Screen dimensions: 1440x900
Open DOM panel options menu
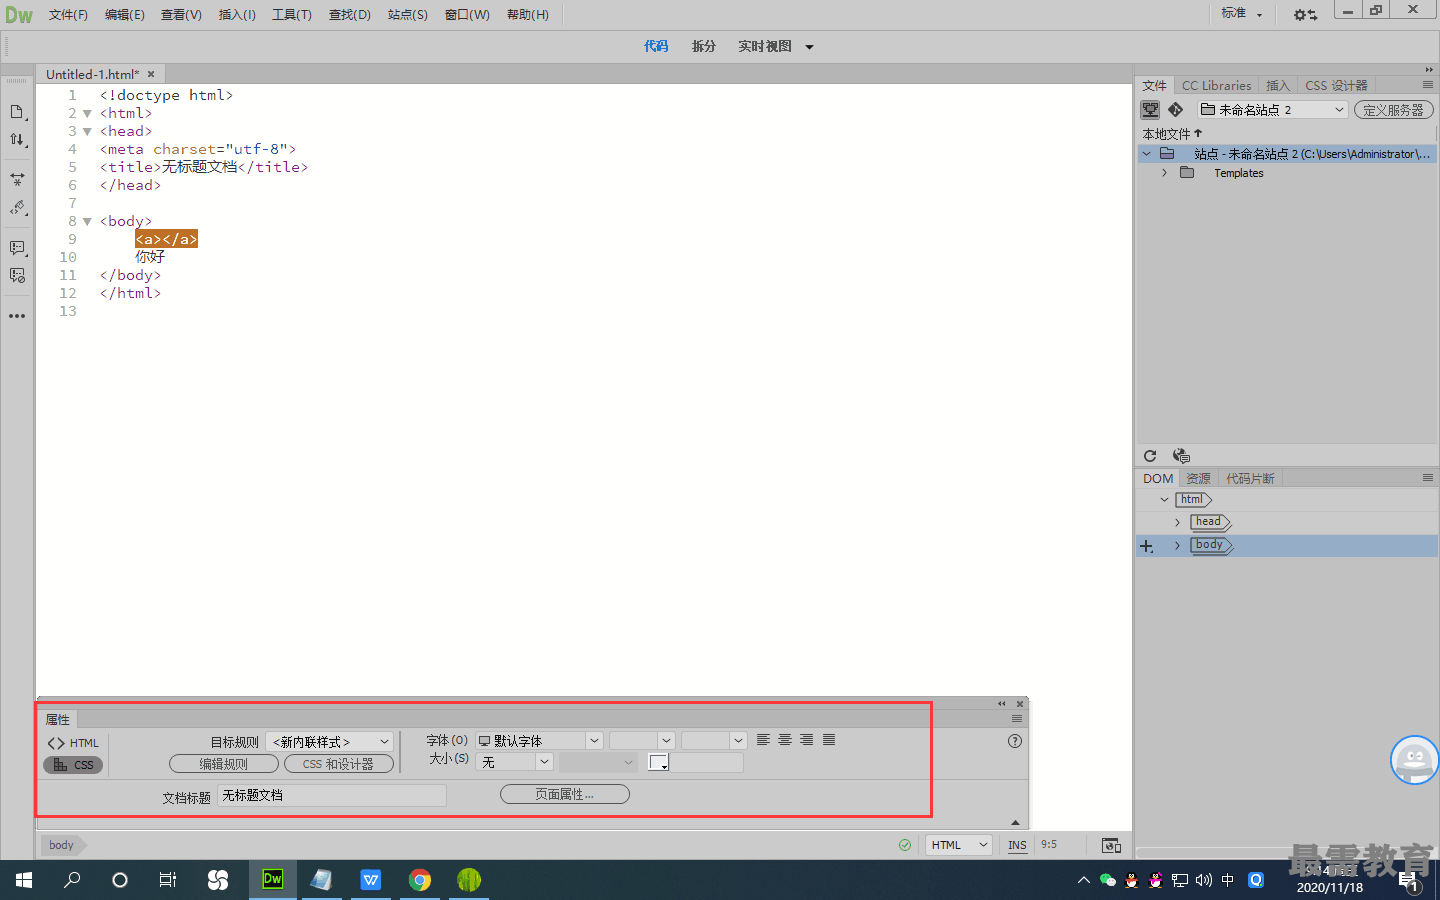pos(1428,478)
